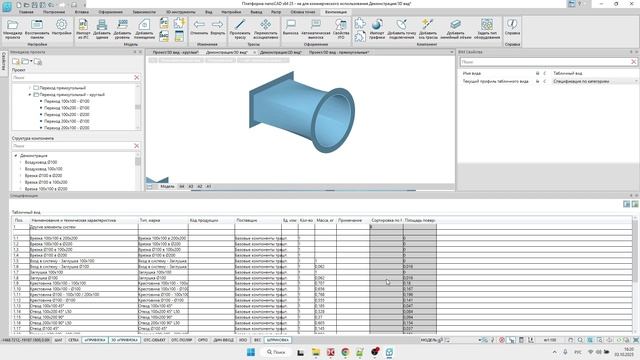Open the Построение ribbon tab
Screen dimensions: 640x360
tap(53, 12)
